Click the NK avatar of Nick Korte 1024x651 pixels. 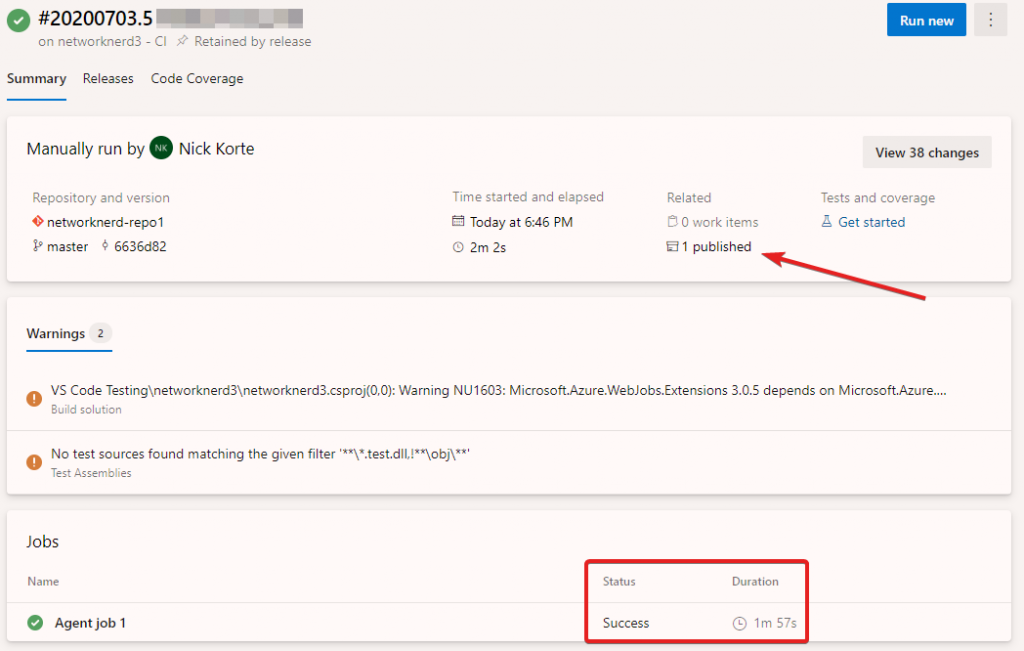[x=161, y=148]
